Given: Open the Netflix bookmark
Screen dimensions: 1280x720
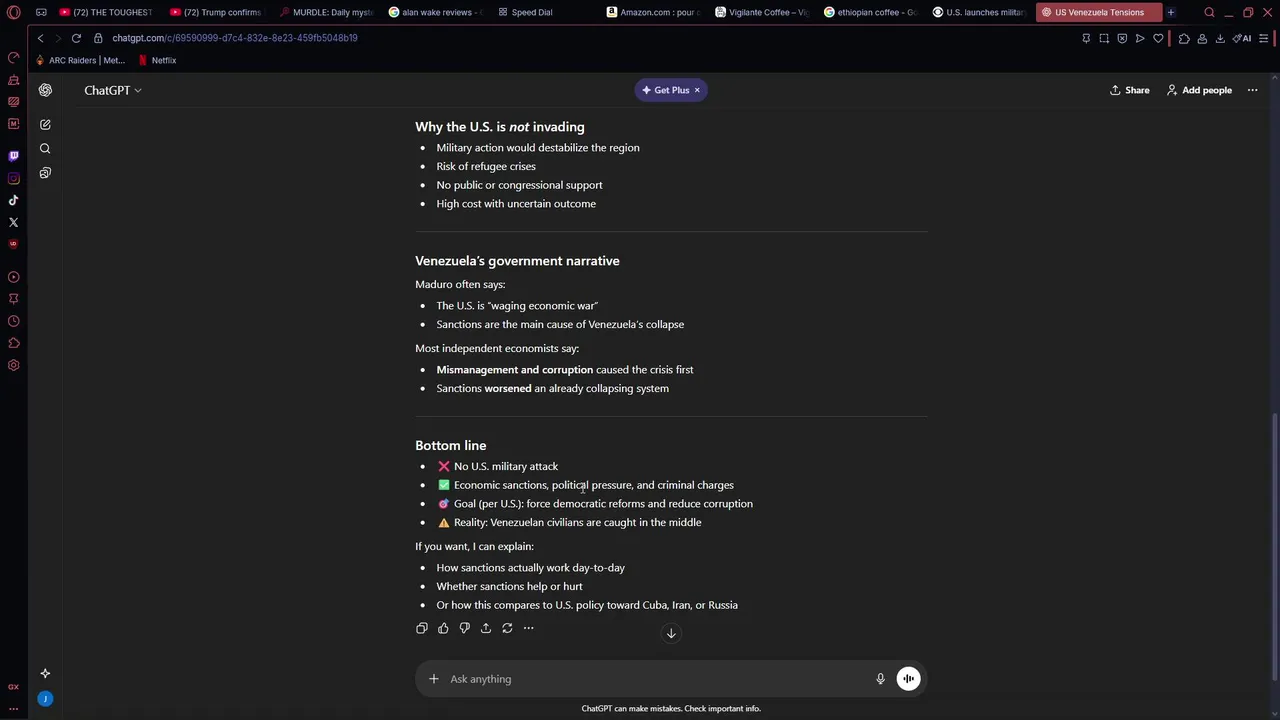Looking at the screenshot, I should click(162, 60).
